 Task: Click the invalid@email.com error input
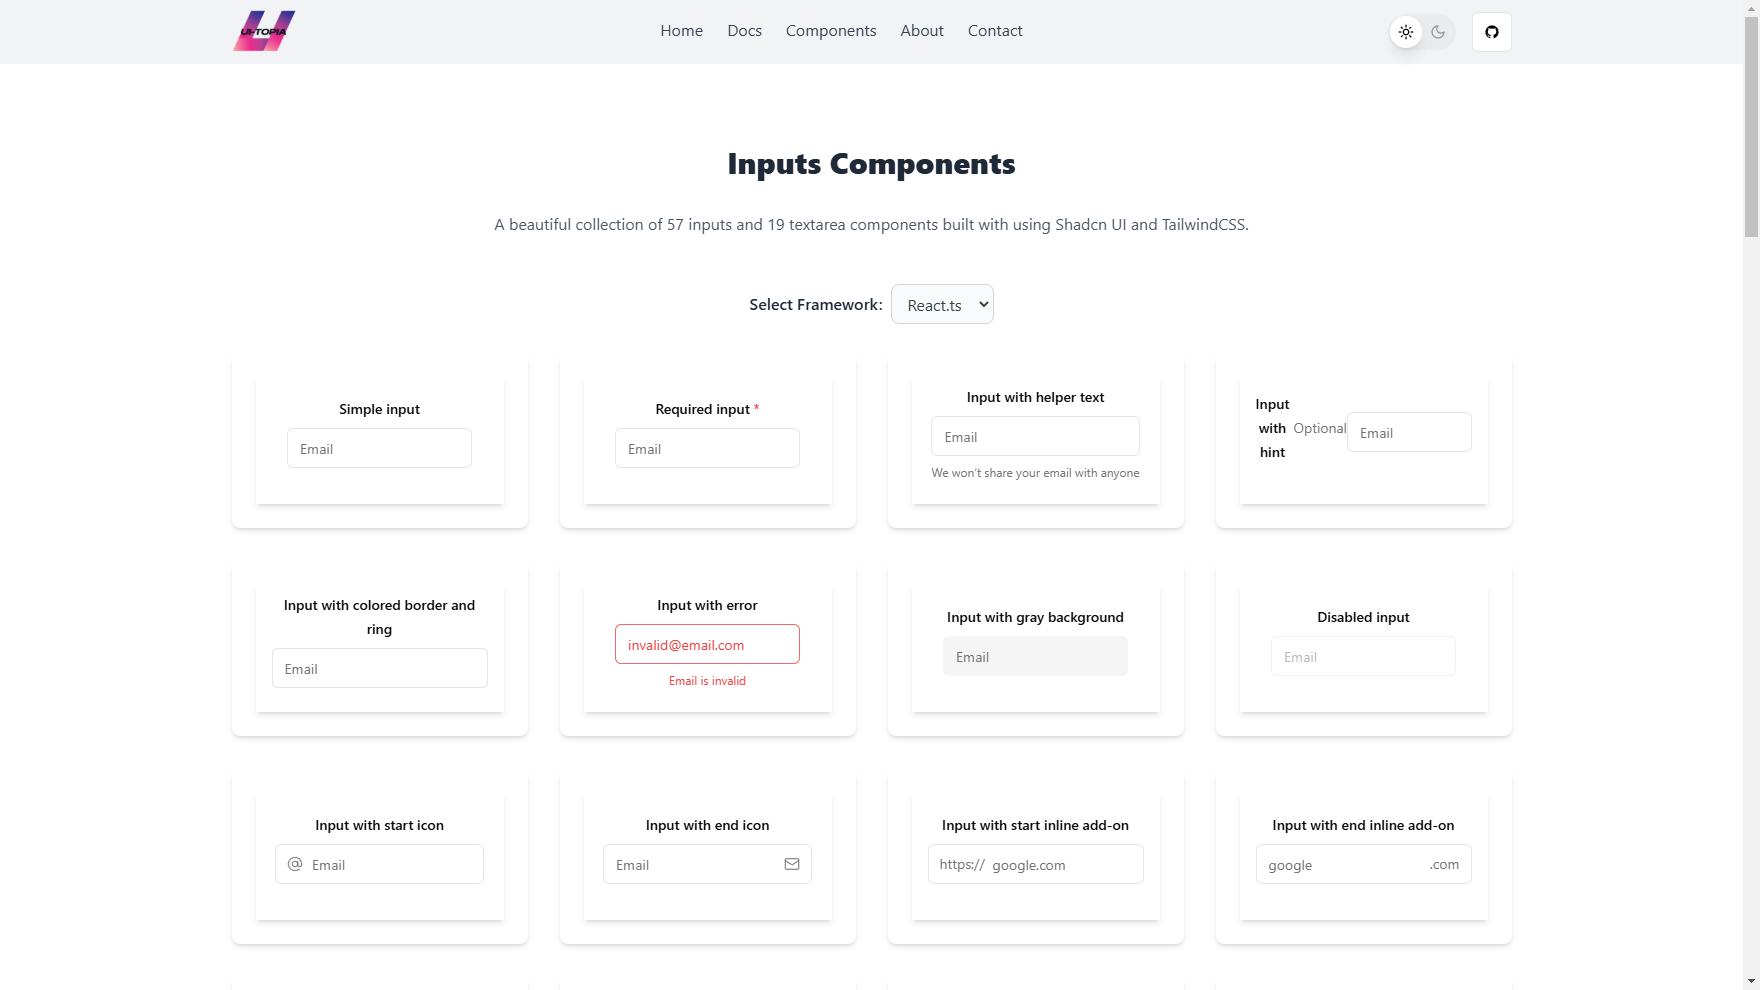coord(707,644)
